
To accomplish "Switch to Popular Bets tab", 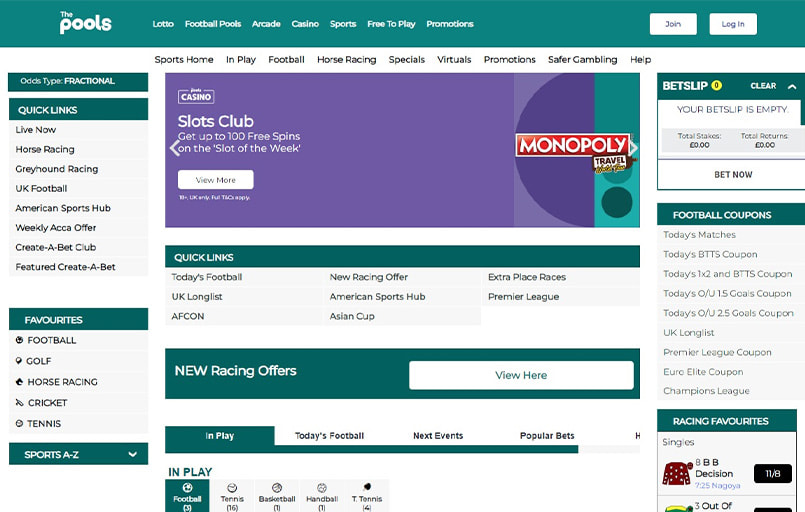I will 547,435.
